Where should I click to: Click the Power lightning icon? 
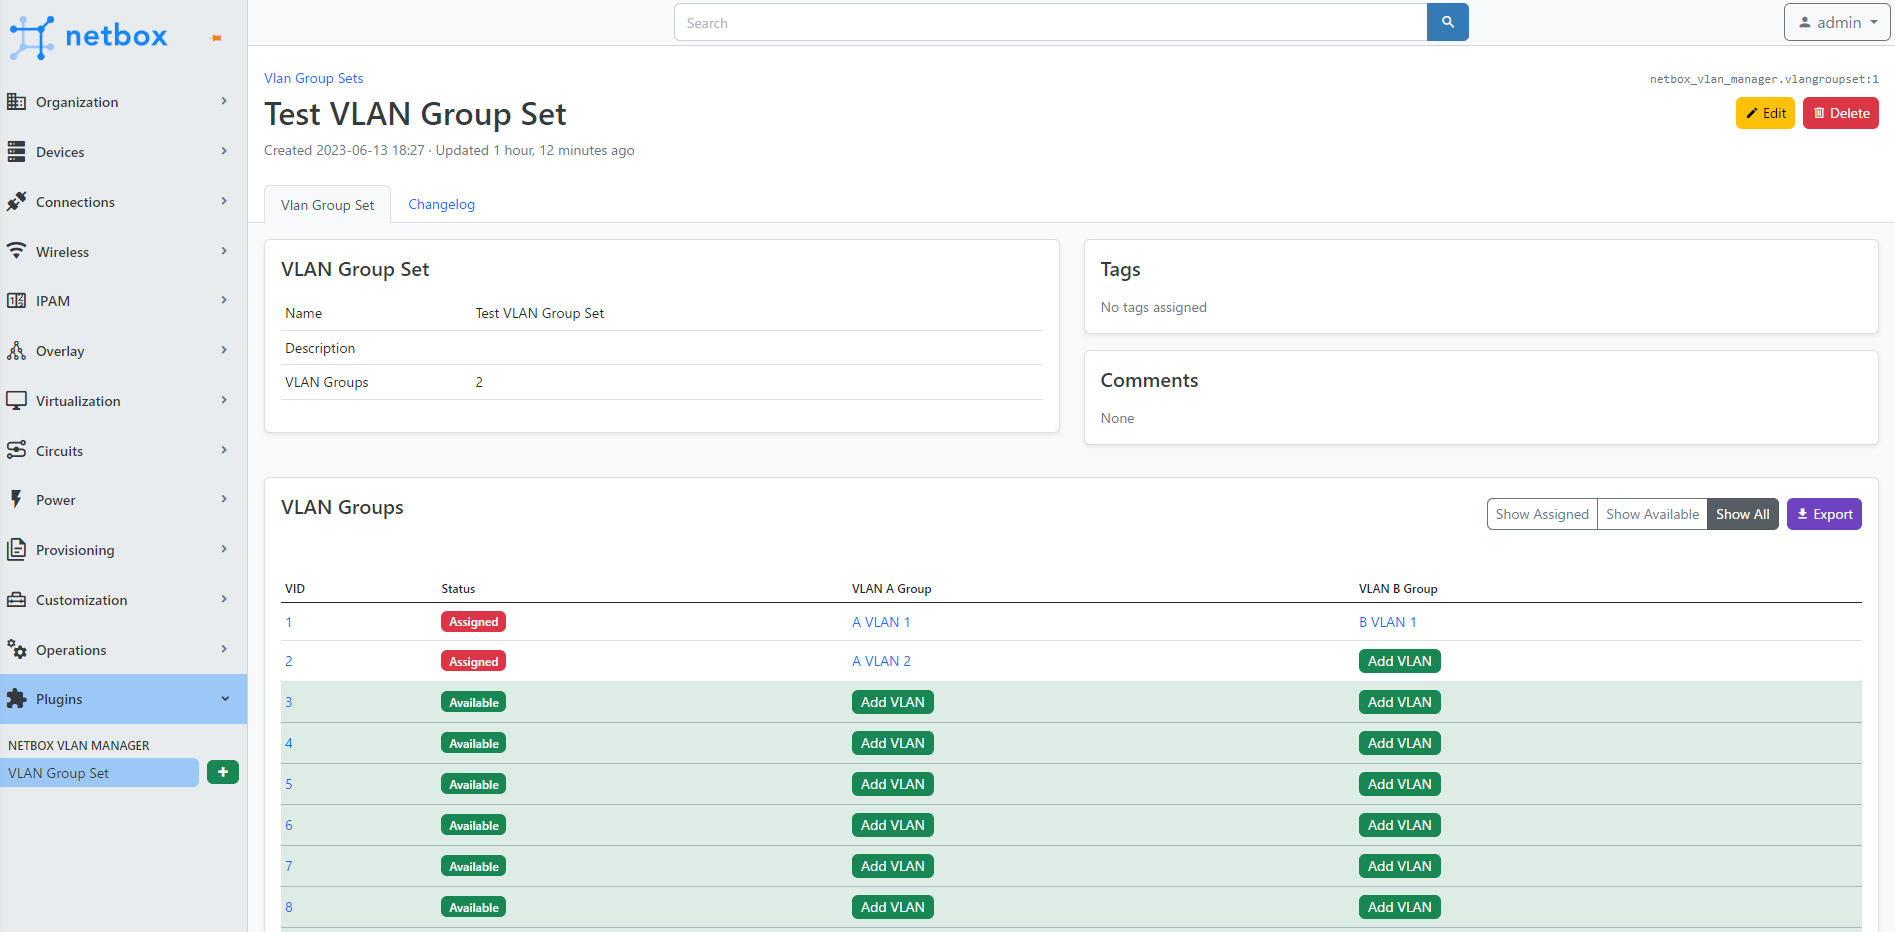point(16,500)
